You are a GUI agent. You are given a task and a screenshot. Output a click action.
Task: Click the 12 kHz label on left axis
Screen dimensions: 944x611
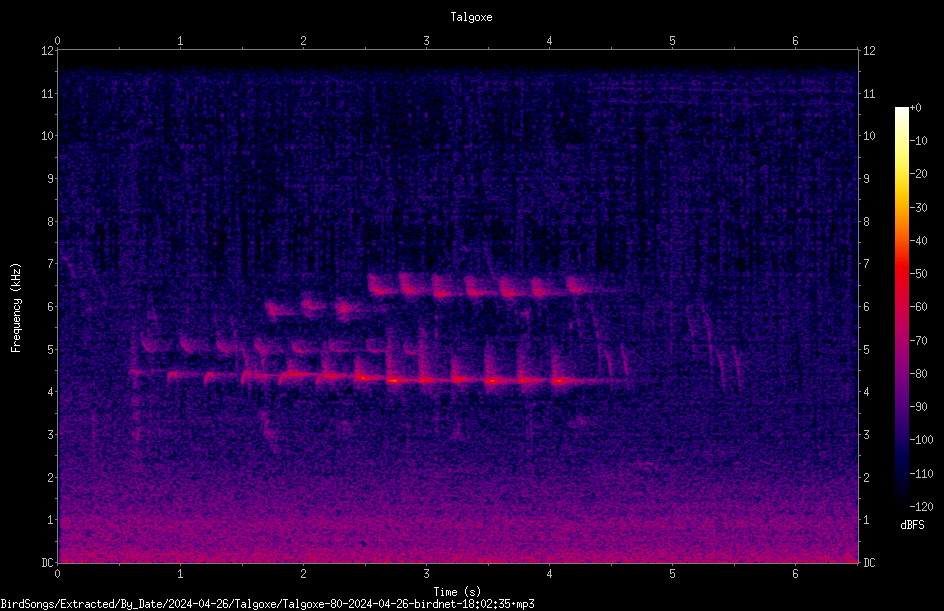pyautogui.click(x=48, y=51)
